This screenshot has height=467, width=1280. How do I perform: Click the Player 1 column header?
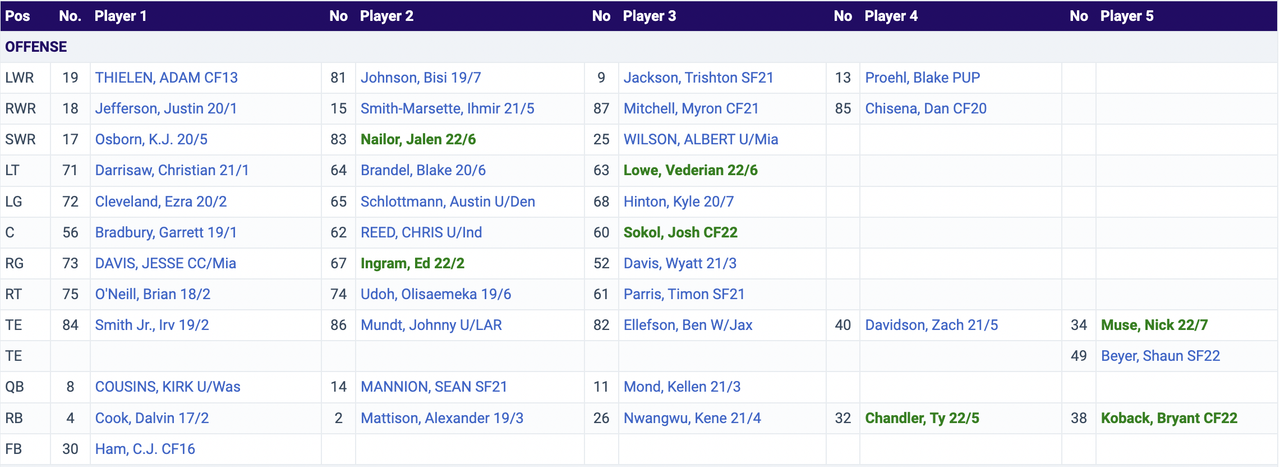click(121, 16)
